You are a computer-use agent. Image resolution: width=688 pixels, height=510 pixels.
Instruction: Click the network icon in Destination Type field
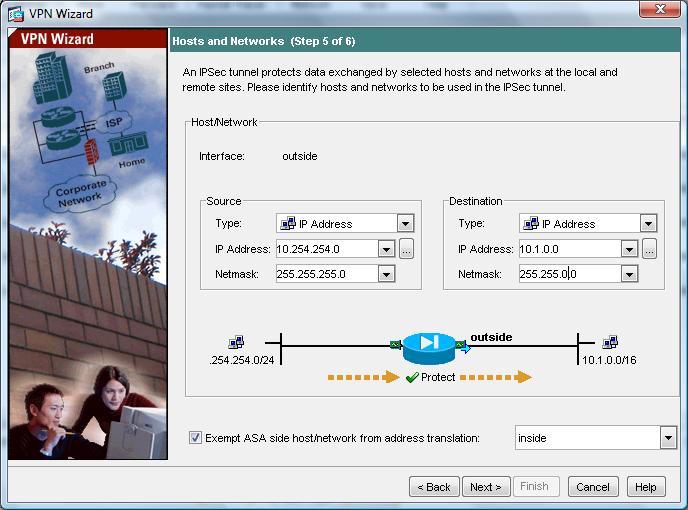pos(531,223)
